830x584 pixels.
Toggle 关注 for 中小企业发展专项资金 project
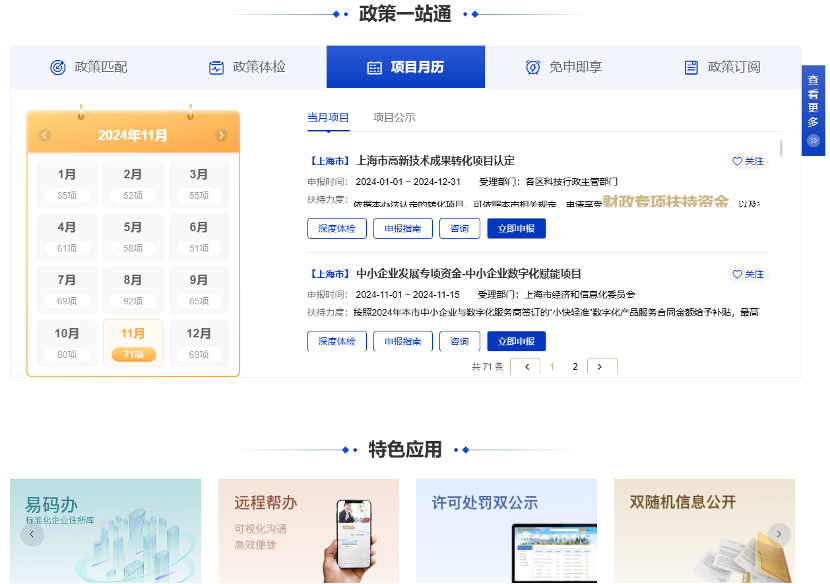tap(747, 274)
